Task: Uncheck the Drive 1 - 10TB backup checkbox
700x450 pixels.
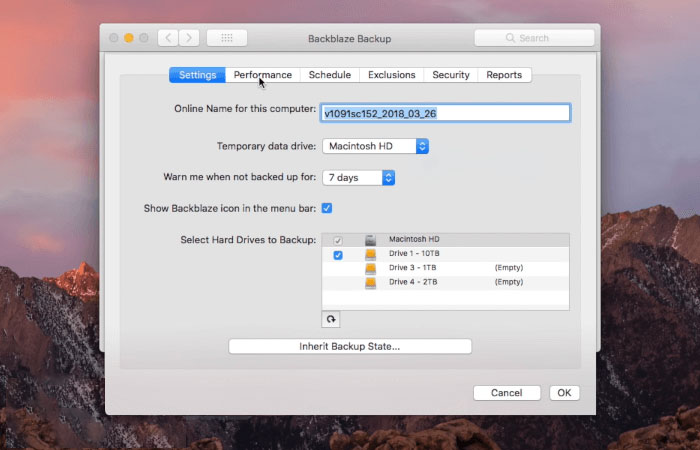Action: pos(338,255)
